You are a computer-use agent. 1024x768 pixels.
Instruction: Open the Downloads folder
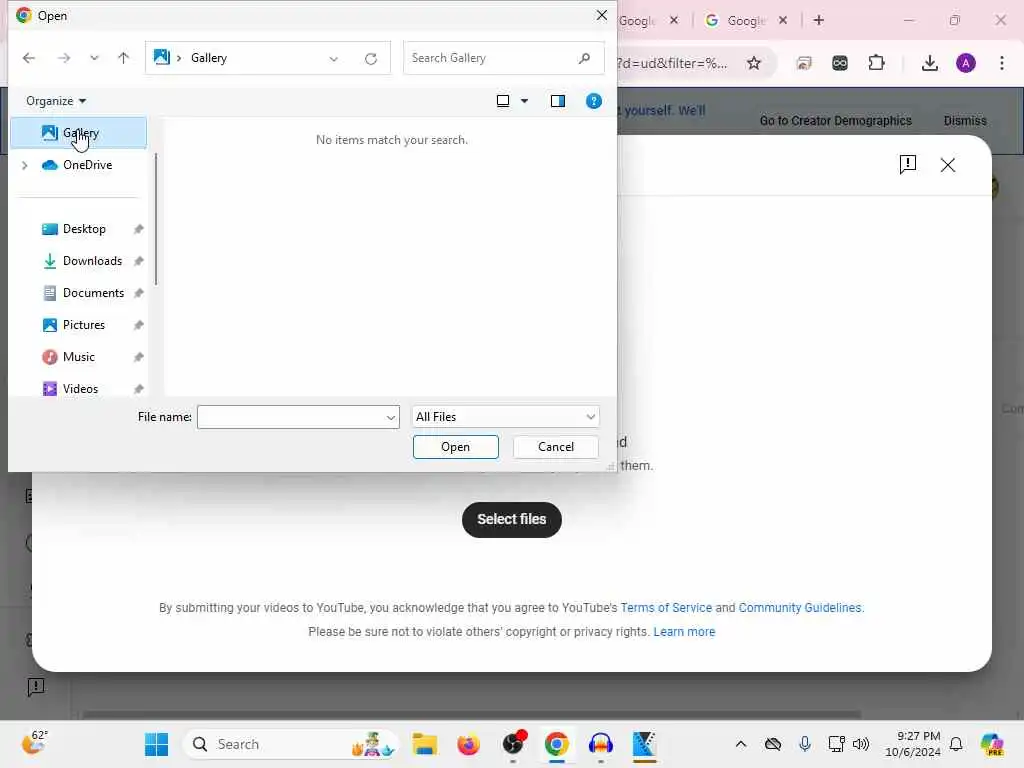tap(91, 261)
